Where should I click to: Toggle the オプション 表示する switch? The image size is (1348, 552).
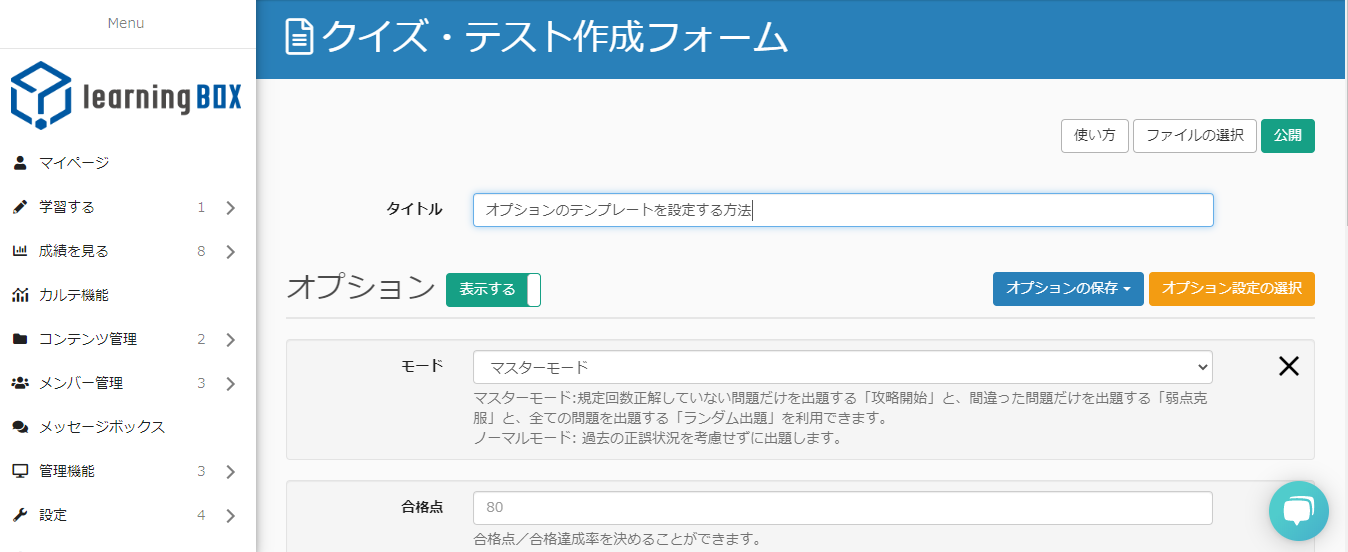[493, 290]
